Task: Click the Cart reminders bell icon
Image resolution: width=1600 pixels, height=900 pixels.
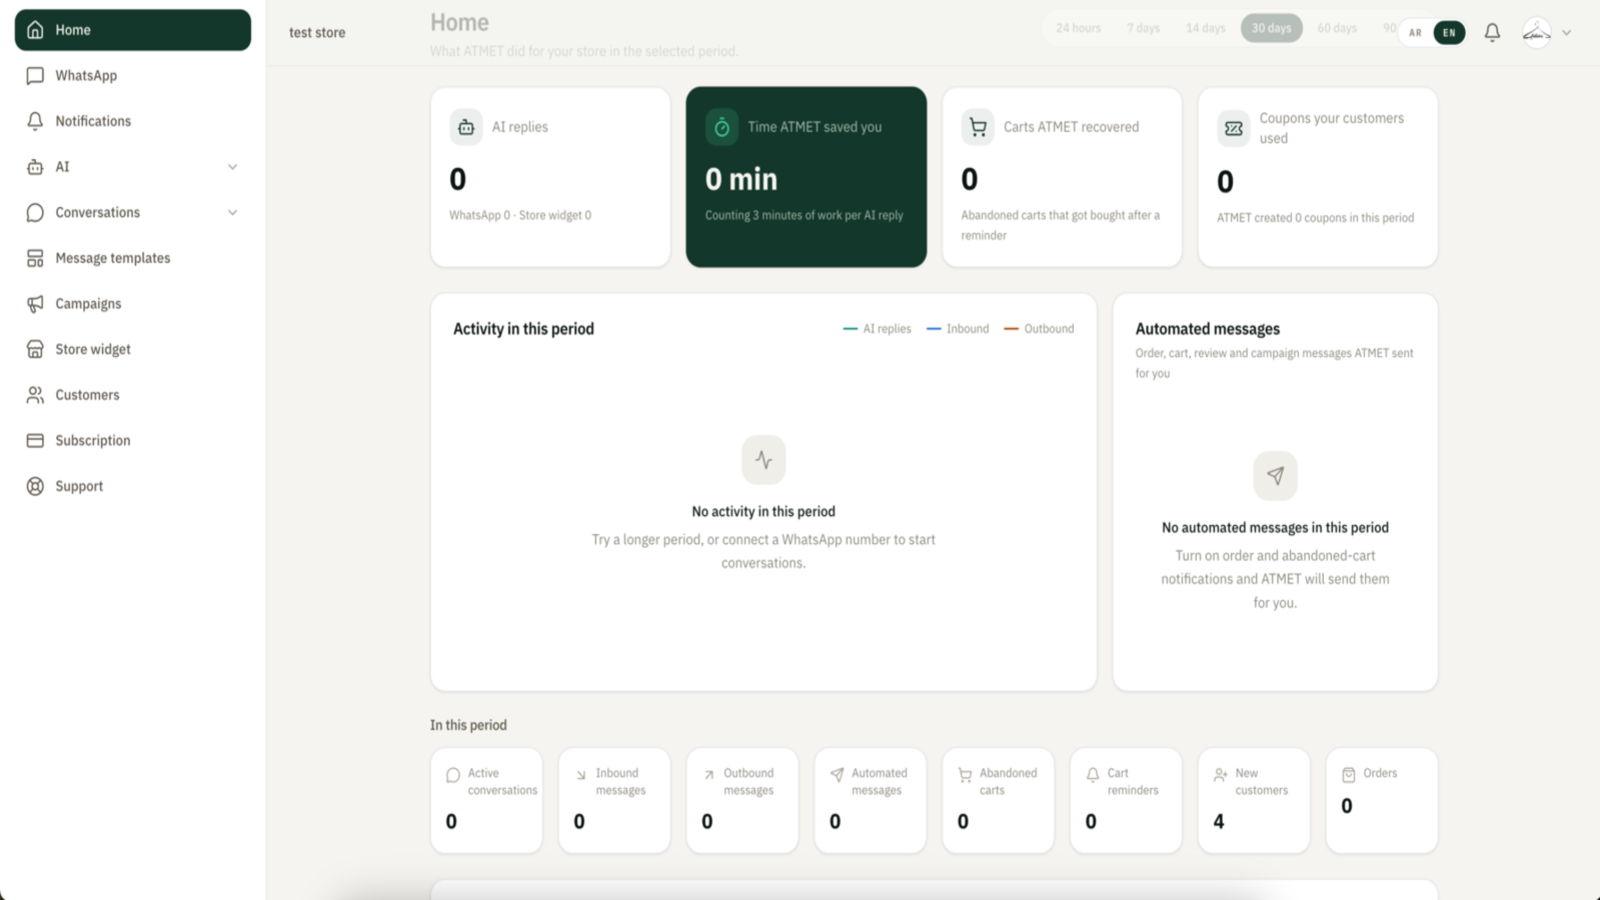Action: click(1093, 775)
